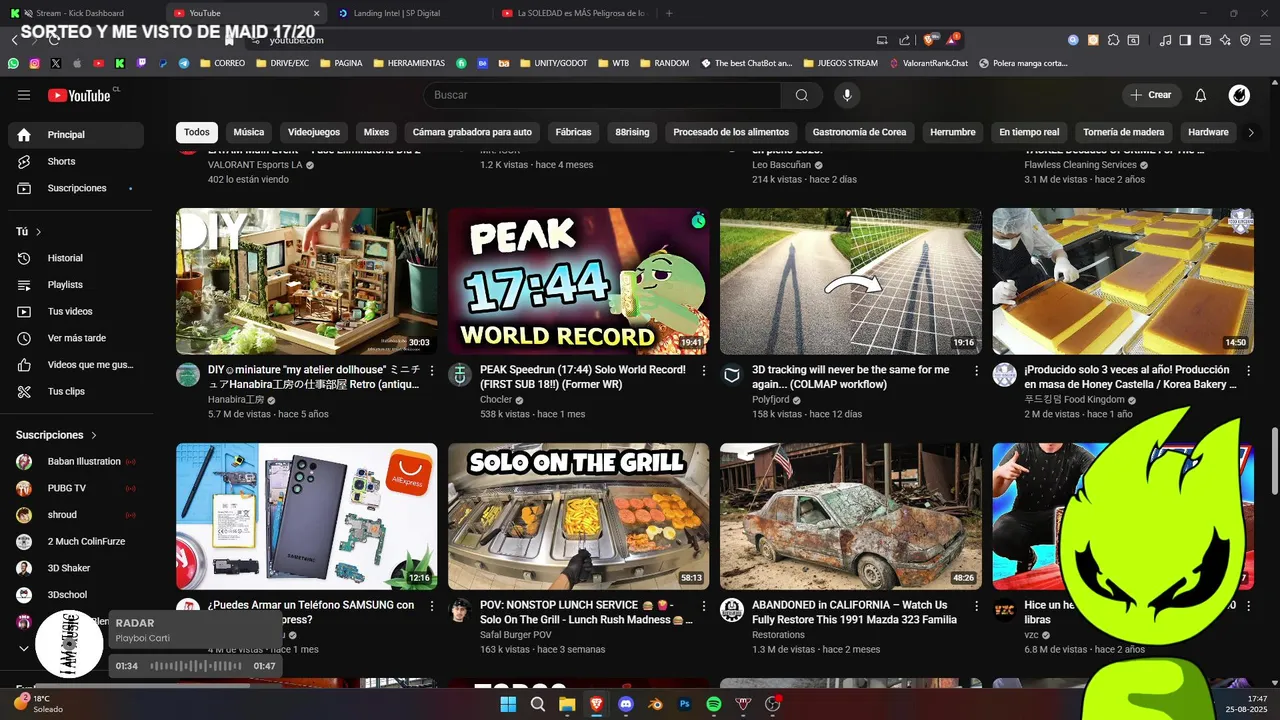Toggle bookmark for this page
Screen dimensions: 1280x720
click(x=230, y=40)
